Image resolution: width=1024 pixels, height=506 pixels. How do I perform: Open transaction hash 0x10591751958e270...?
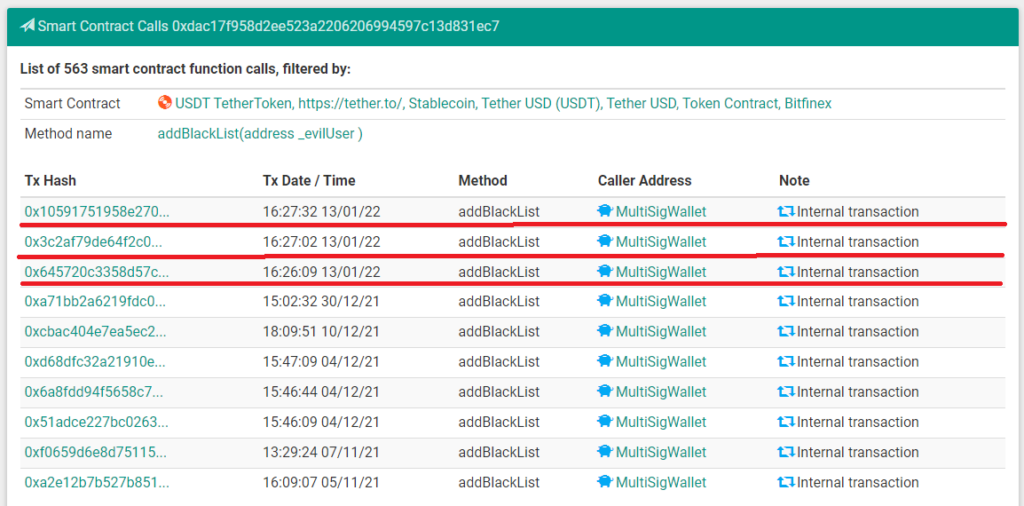pos(97,212)
